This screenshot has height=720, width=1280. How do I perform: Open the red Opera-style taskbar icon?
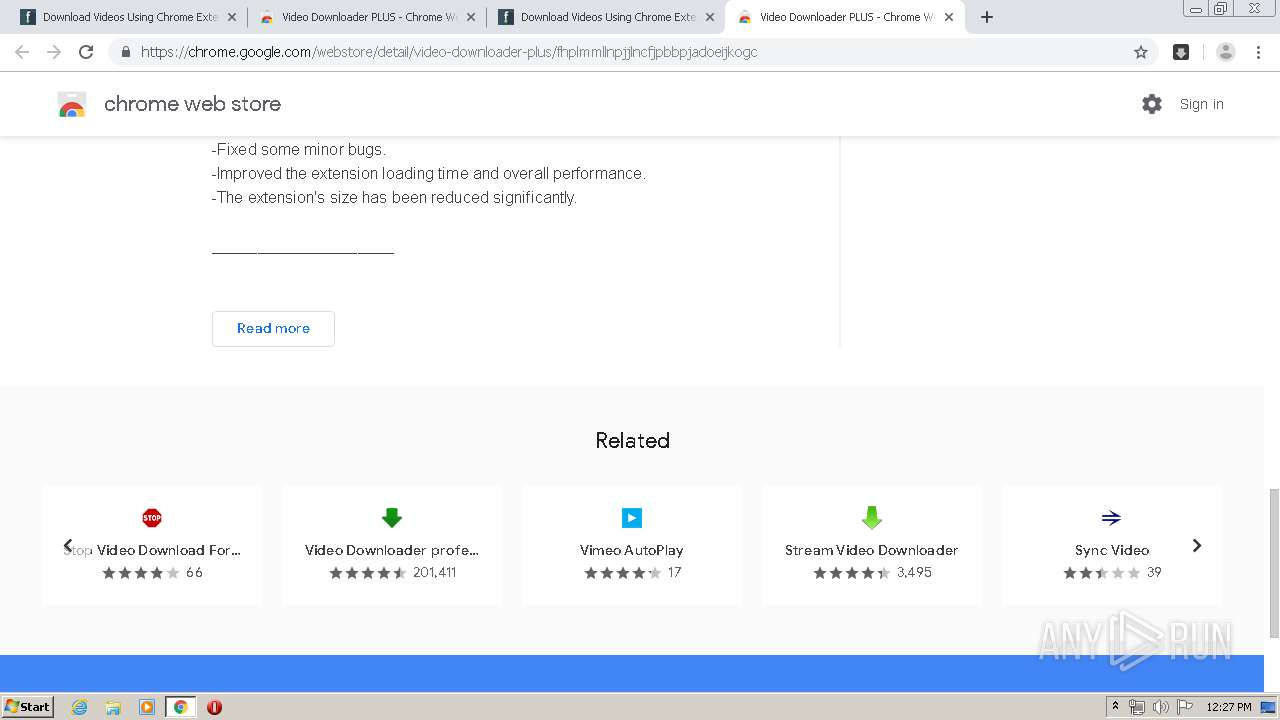[214, 707]
